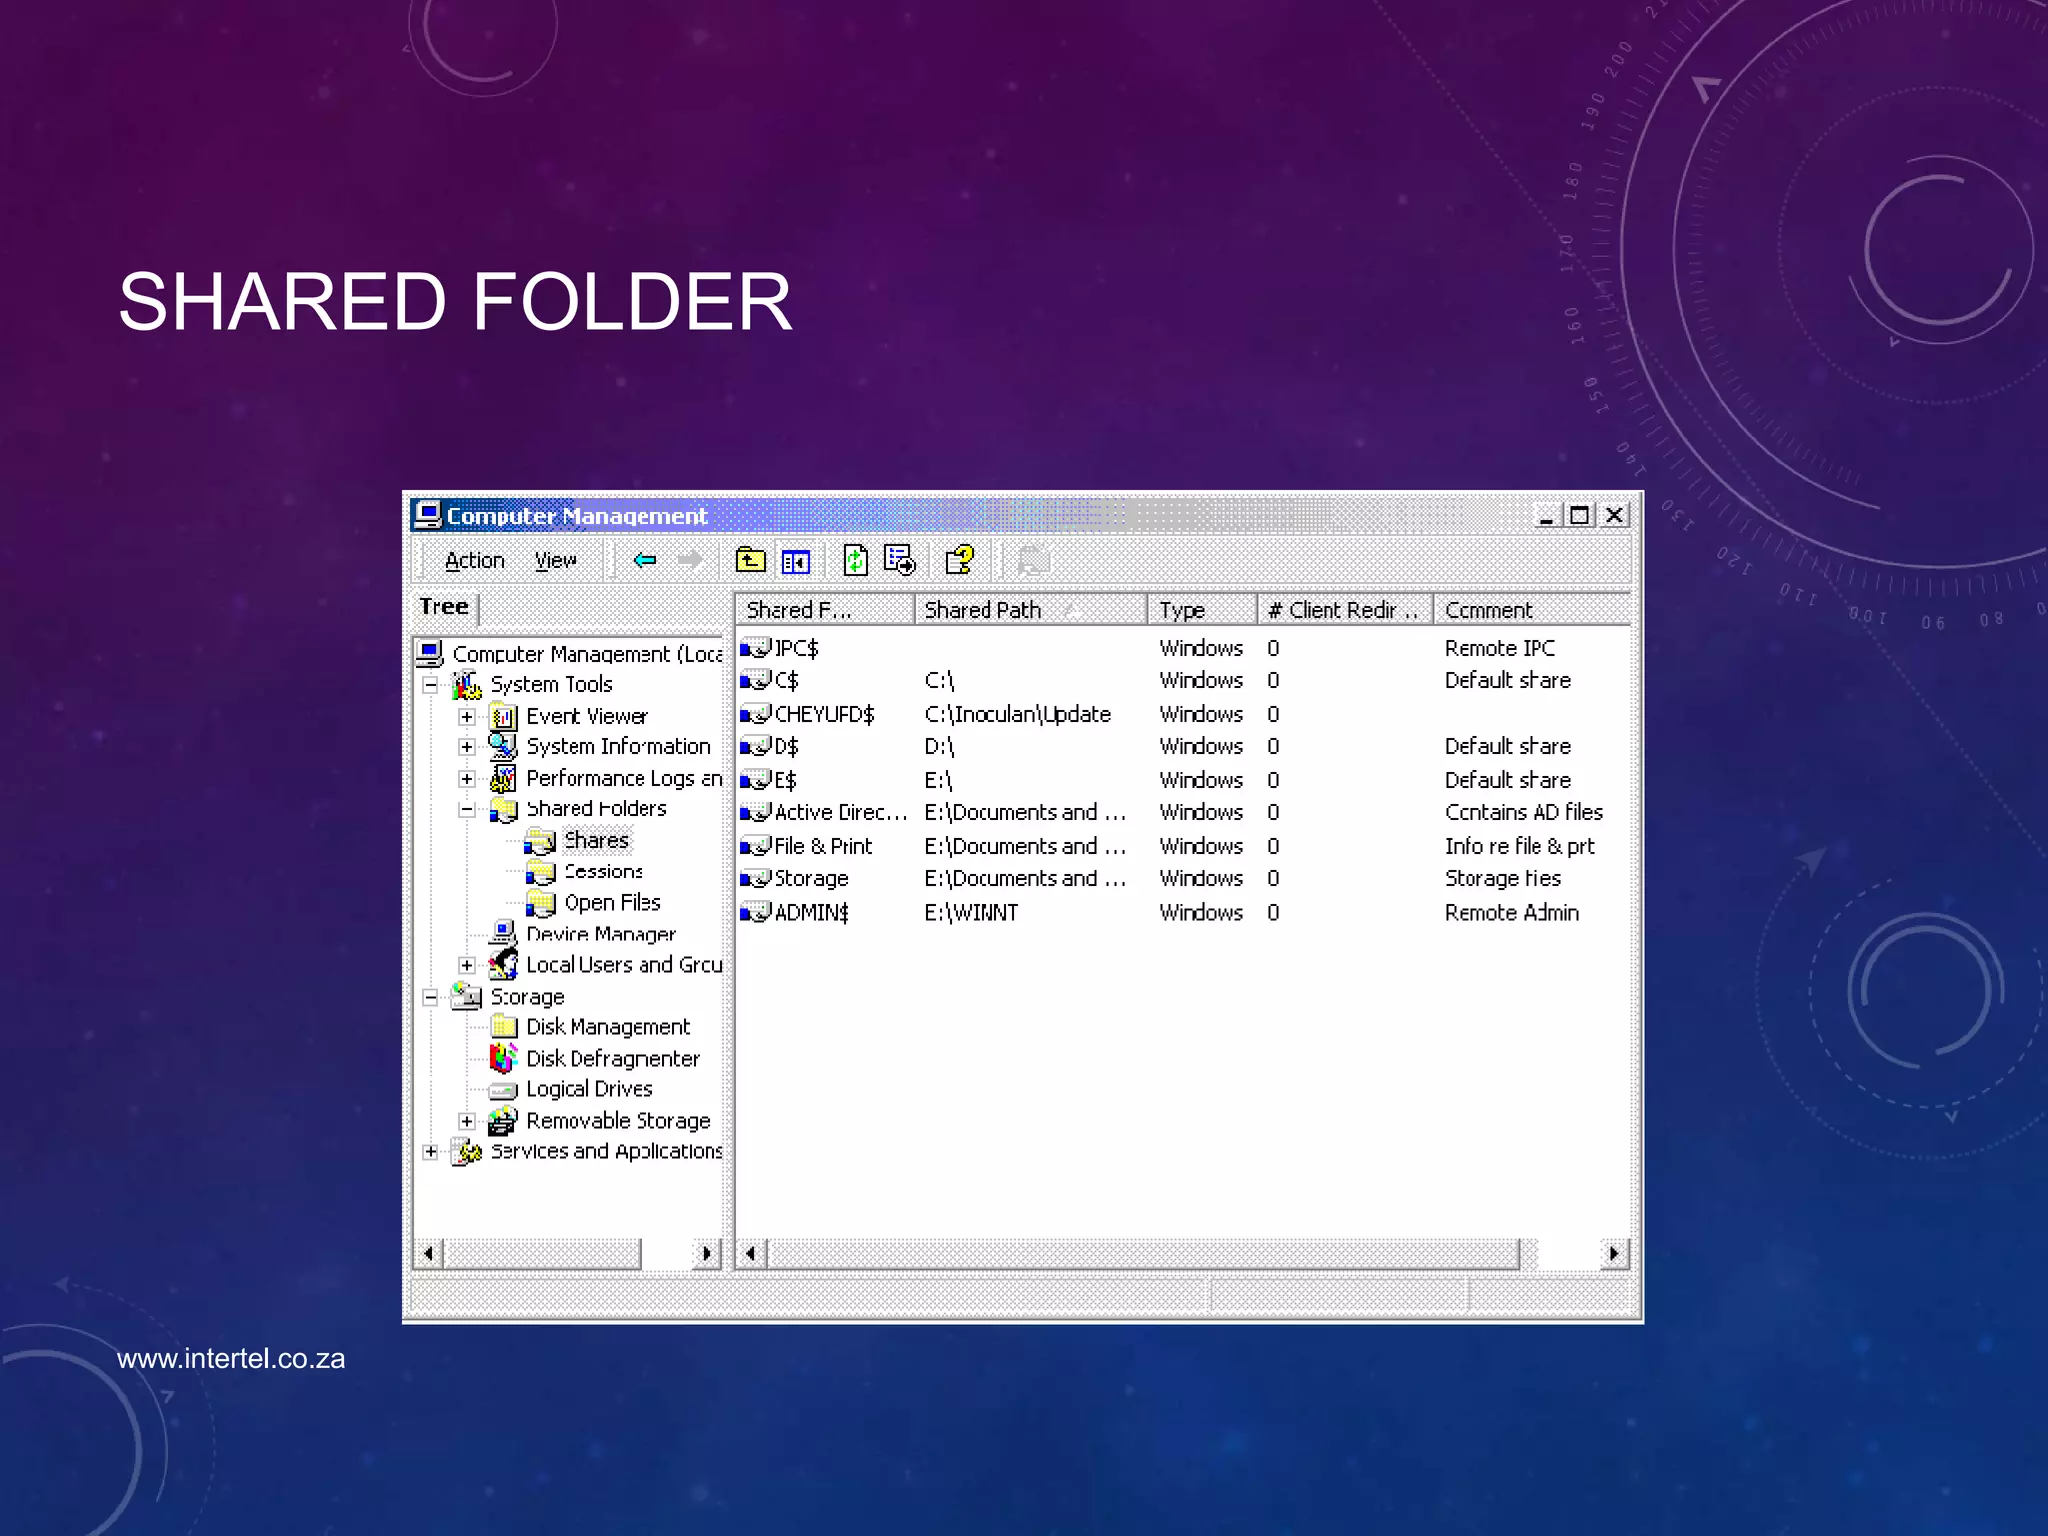Expand the Local Users and Groups node
Screen dimensions: 2048x1536
[x=467, y=965]
